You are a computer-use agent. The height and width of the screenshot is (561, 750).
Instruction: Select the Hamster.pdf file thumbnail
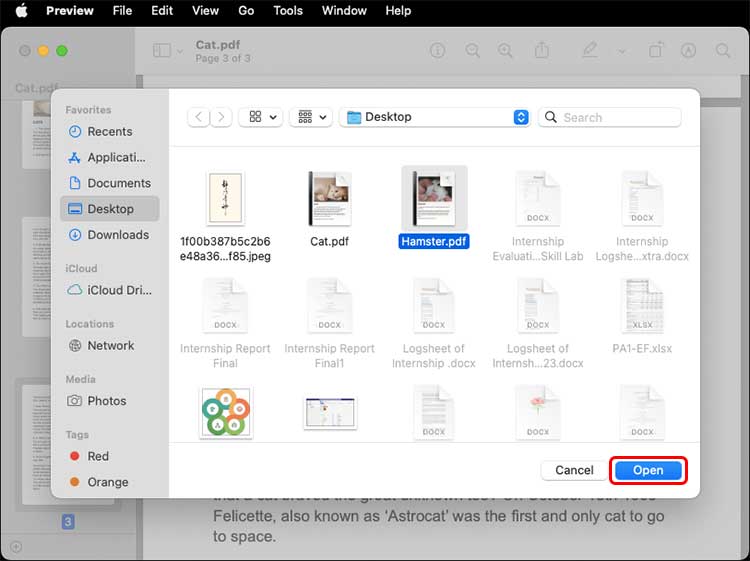point(434,198)
